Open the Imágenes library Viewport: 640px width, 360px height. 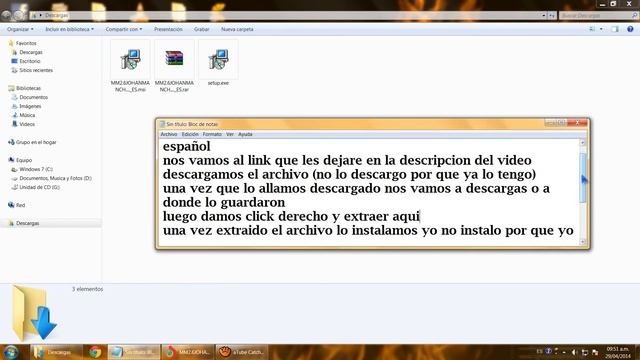click(x=30, y=106)
